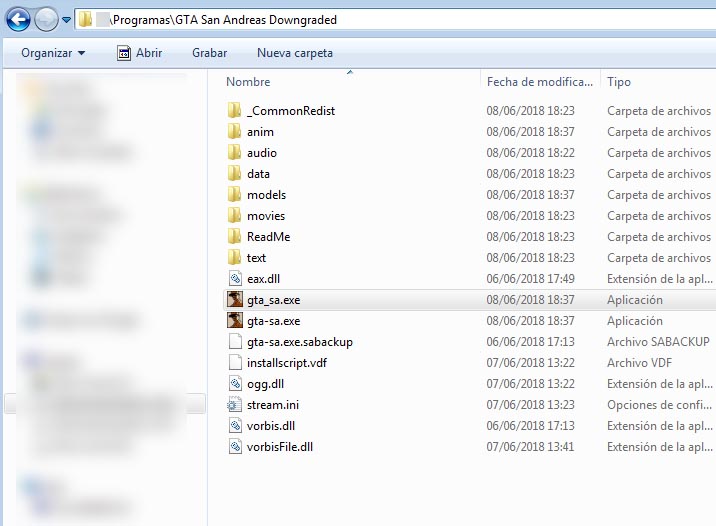
Task: Select the text folder icon
Action: pos(235,258)
